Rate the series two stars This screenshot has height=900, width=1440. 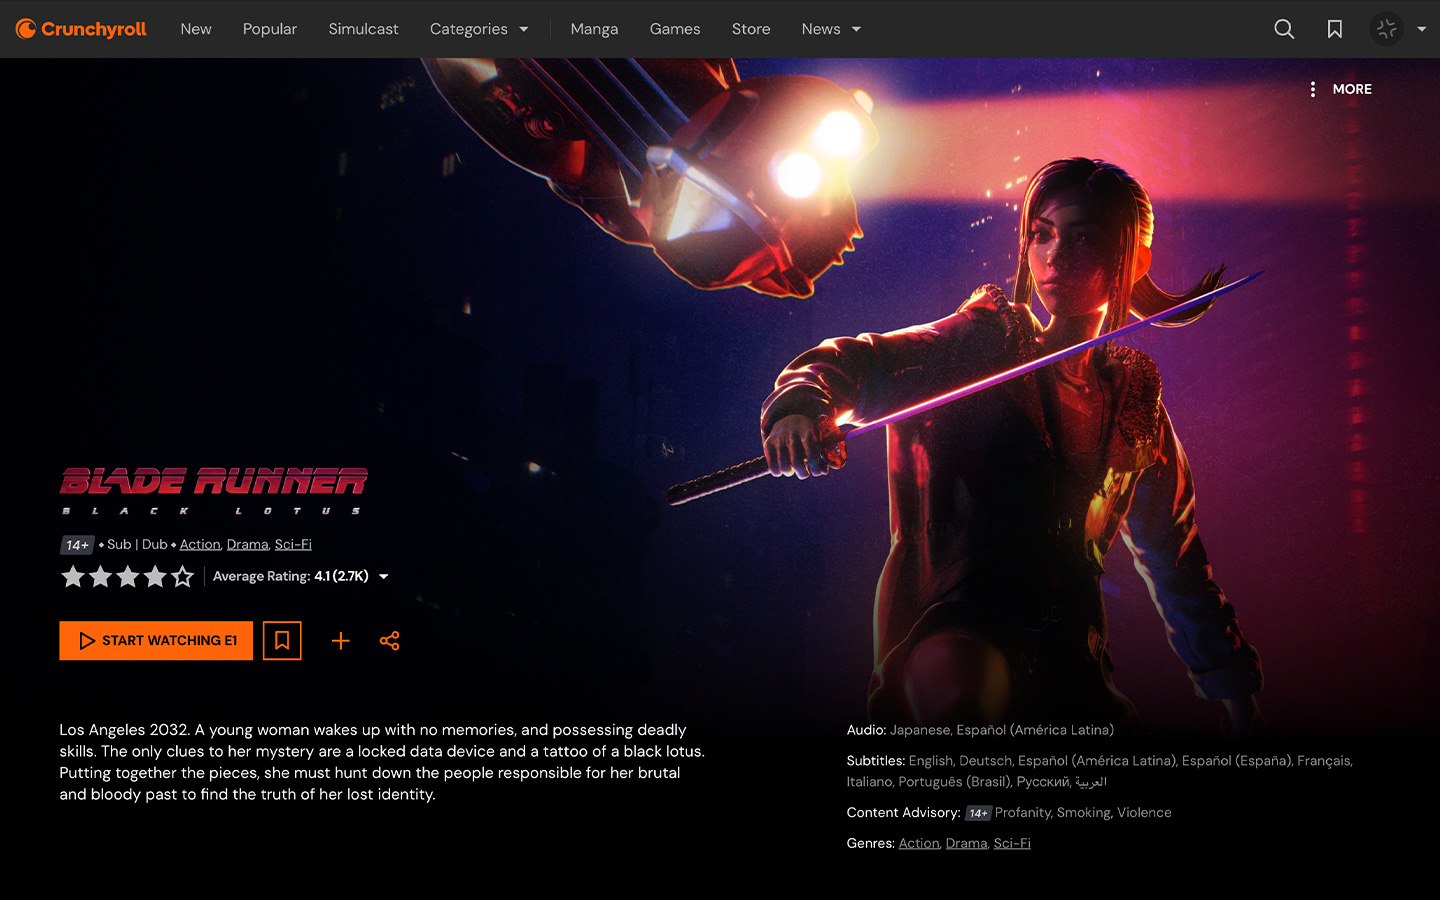(x=100, y=576)
